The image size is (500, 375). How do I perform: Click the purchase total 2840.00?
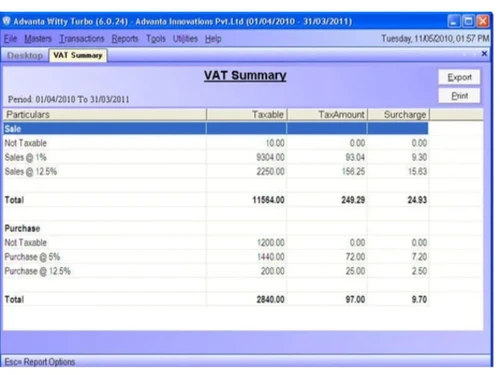tap(270, 300)
